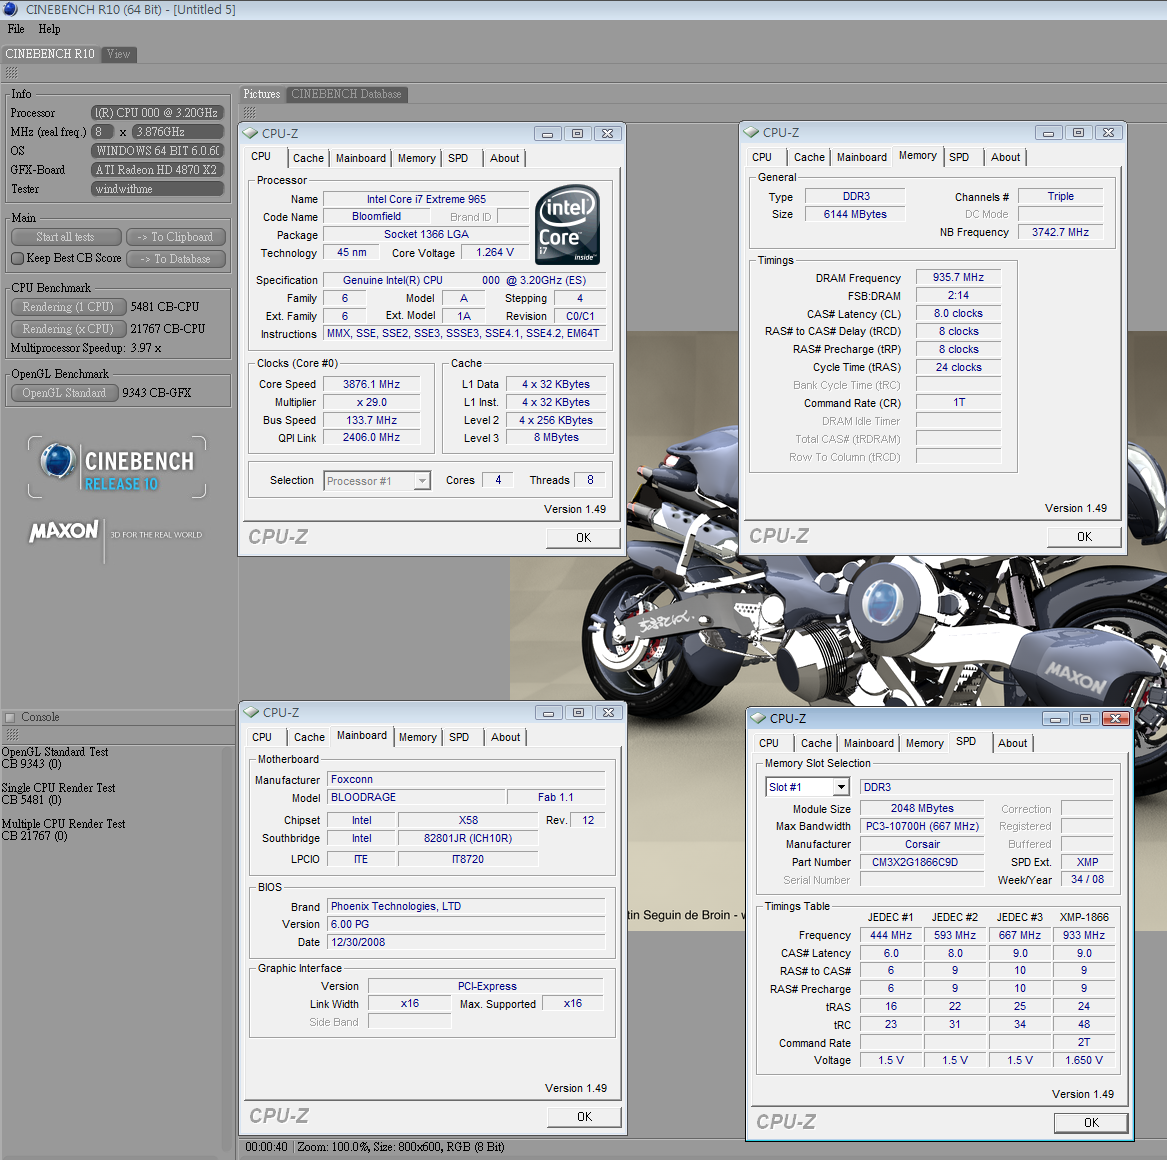Run the Rendering (x CPU) benchmark
Viewport: 1167px width, 1160px height.
(x=68, y=329)
